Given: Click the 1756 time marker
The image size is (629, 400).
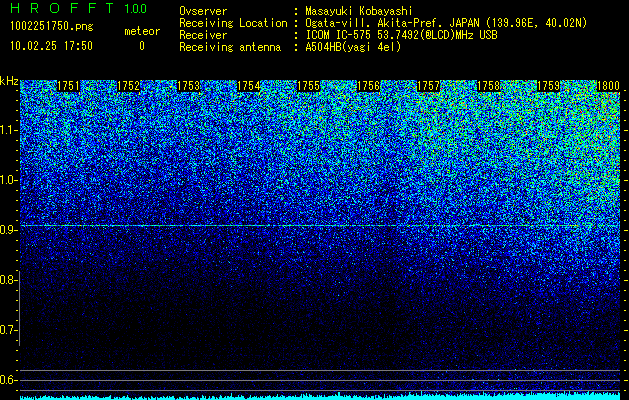Looking at the screenshot, I should 368,86.
